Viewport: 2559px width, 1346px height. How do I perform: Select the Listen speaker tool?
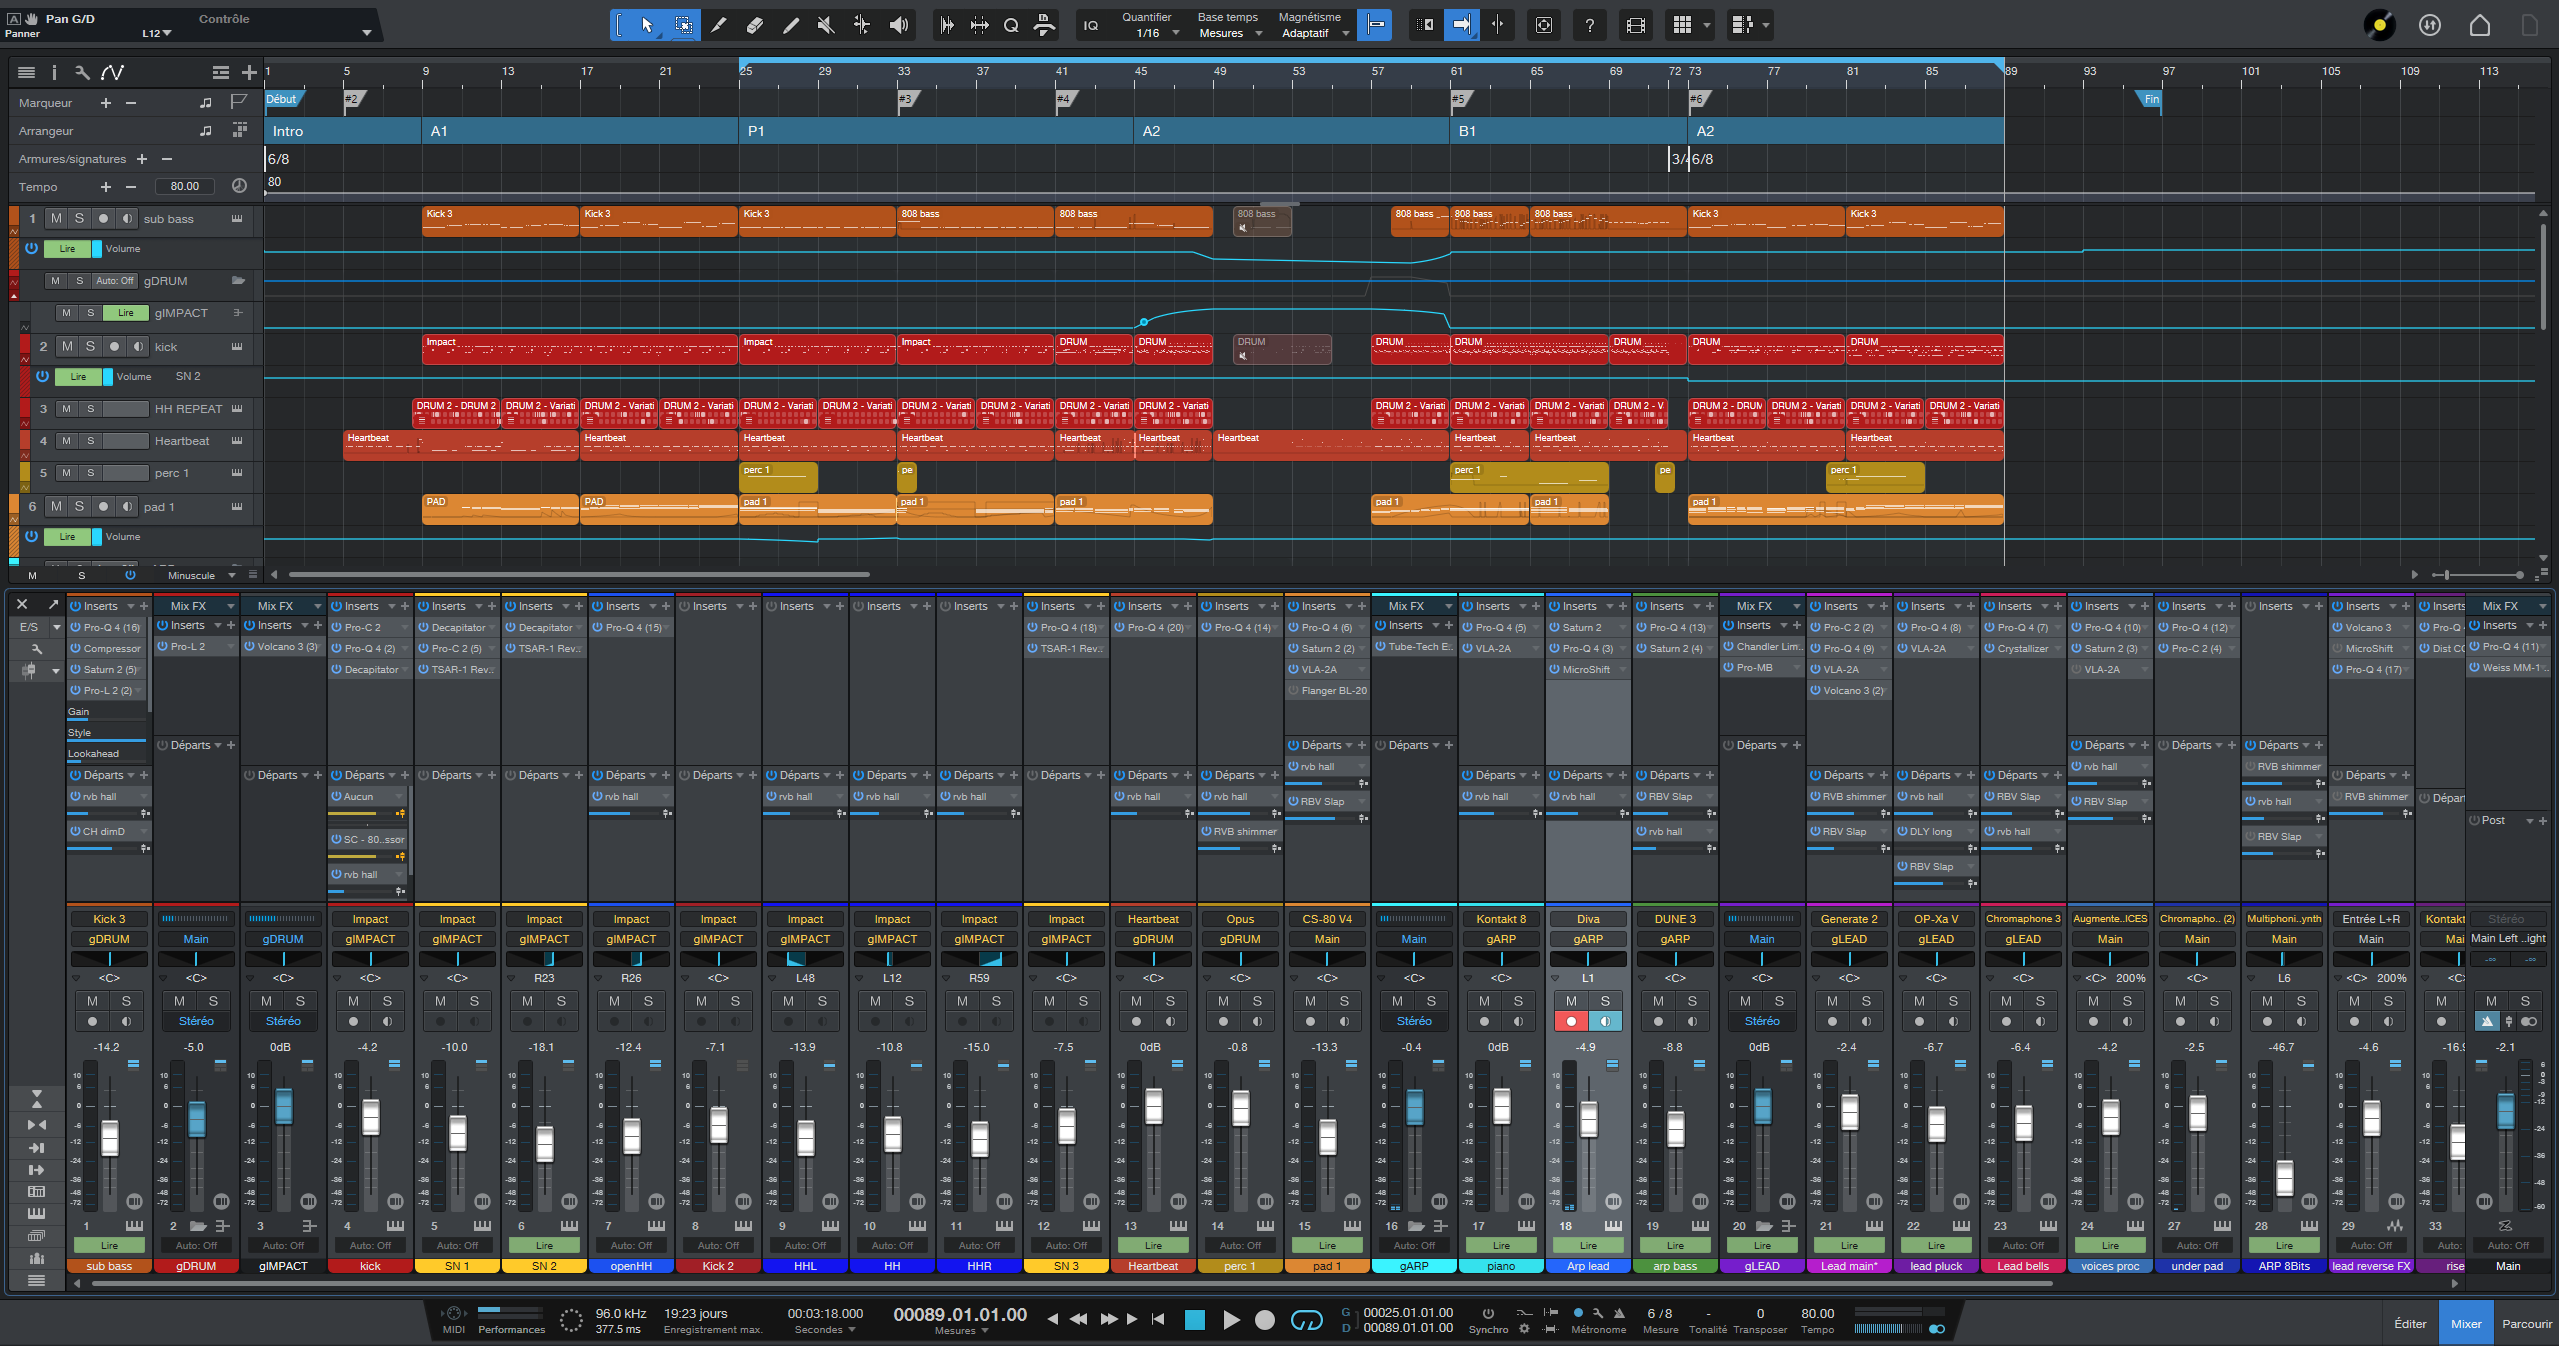[x=899, y=25]
